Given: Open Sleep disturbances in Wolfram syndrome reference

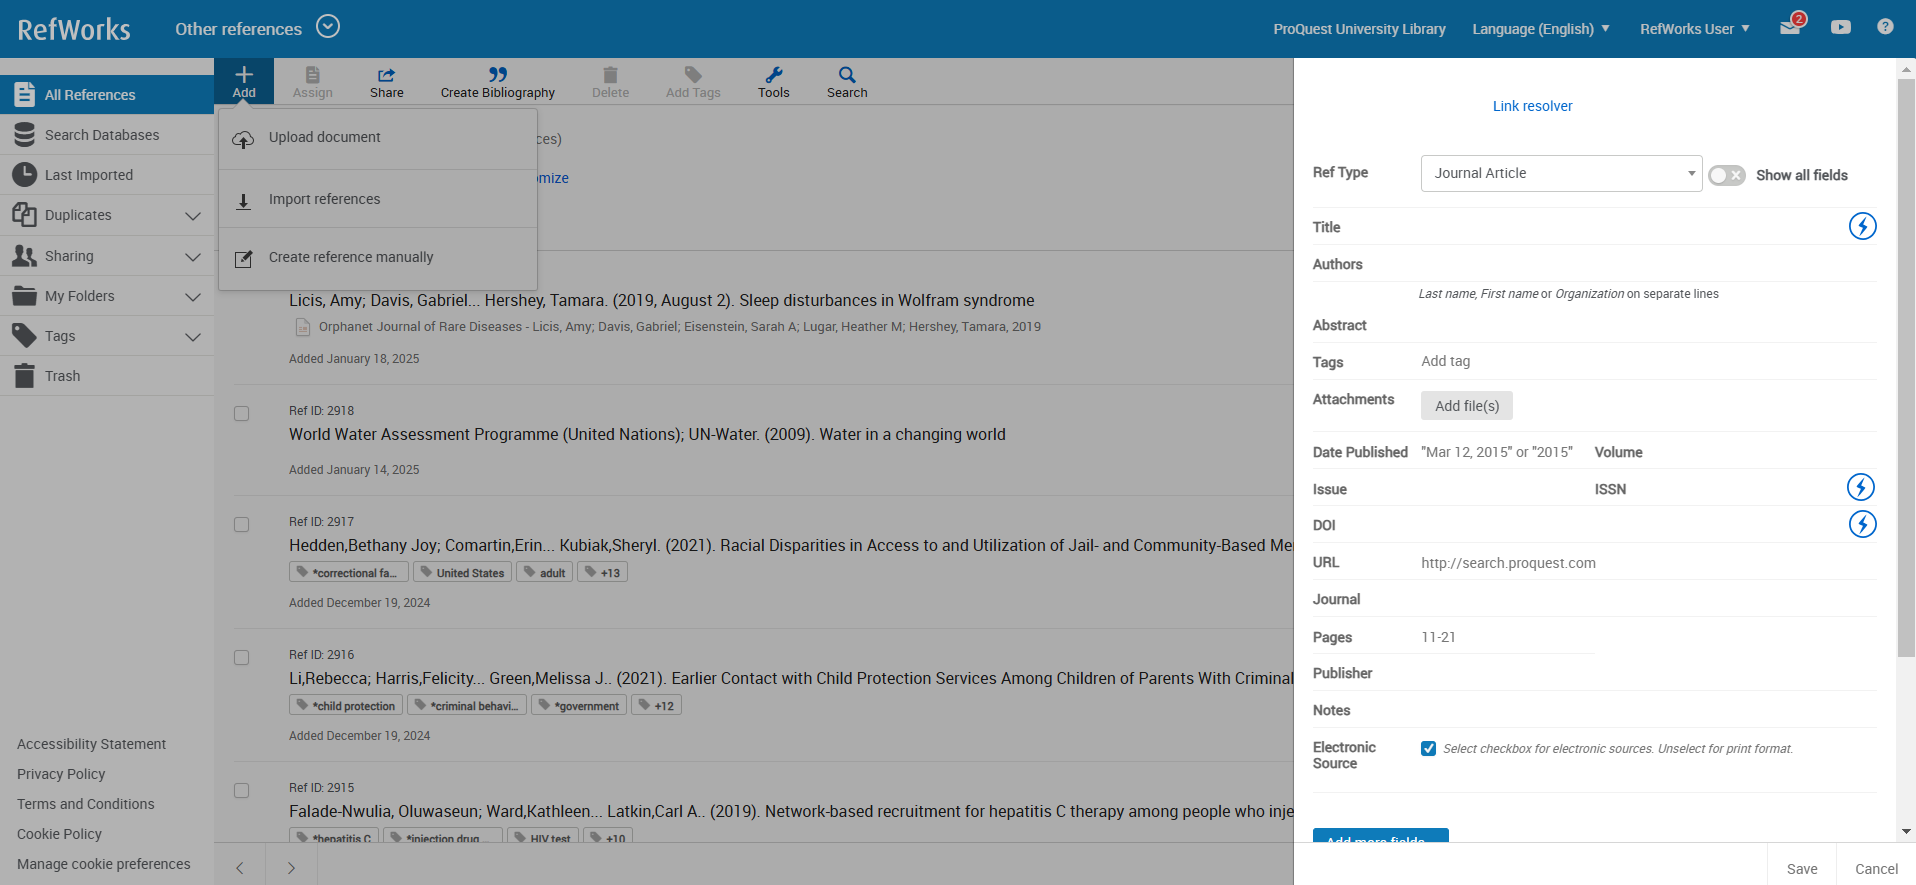Looking at the screenshot, I should (x=661, y=300).
